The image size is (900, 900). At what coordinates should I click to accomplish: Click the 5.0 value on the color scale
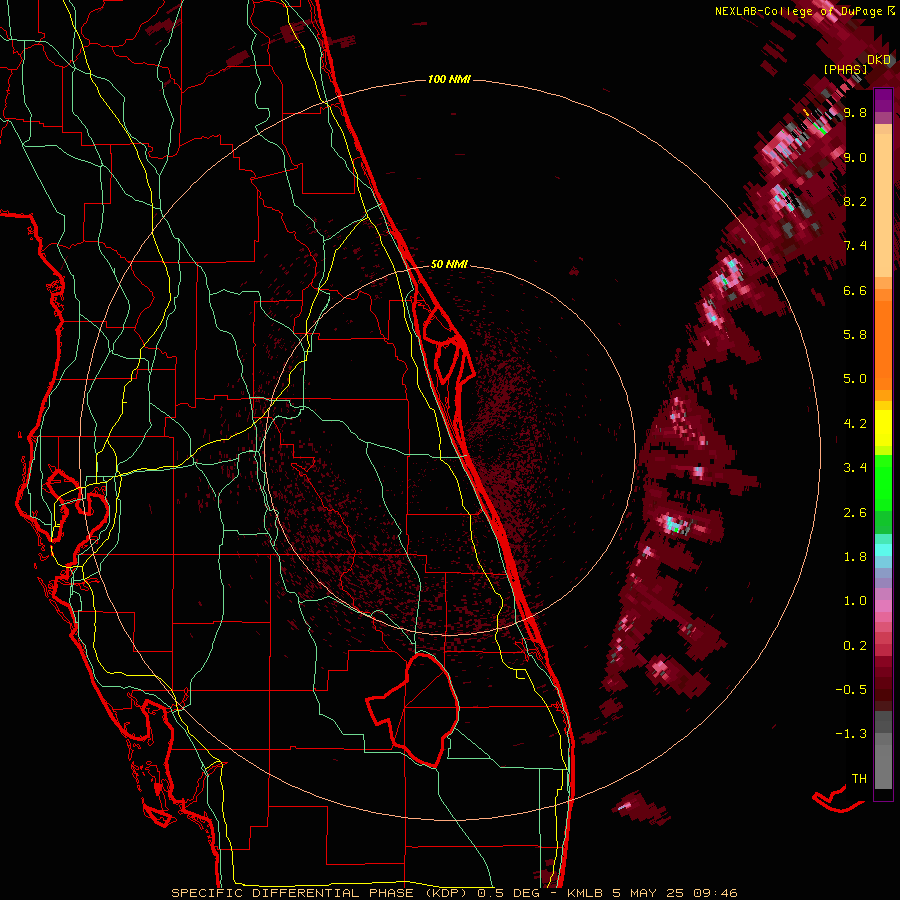[855, 379]
